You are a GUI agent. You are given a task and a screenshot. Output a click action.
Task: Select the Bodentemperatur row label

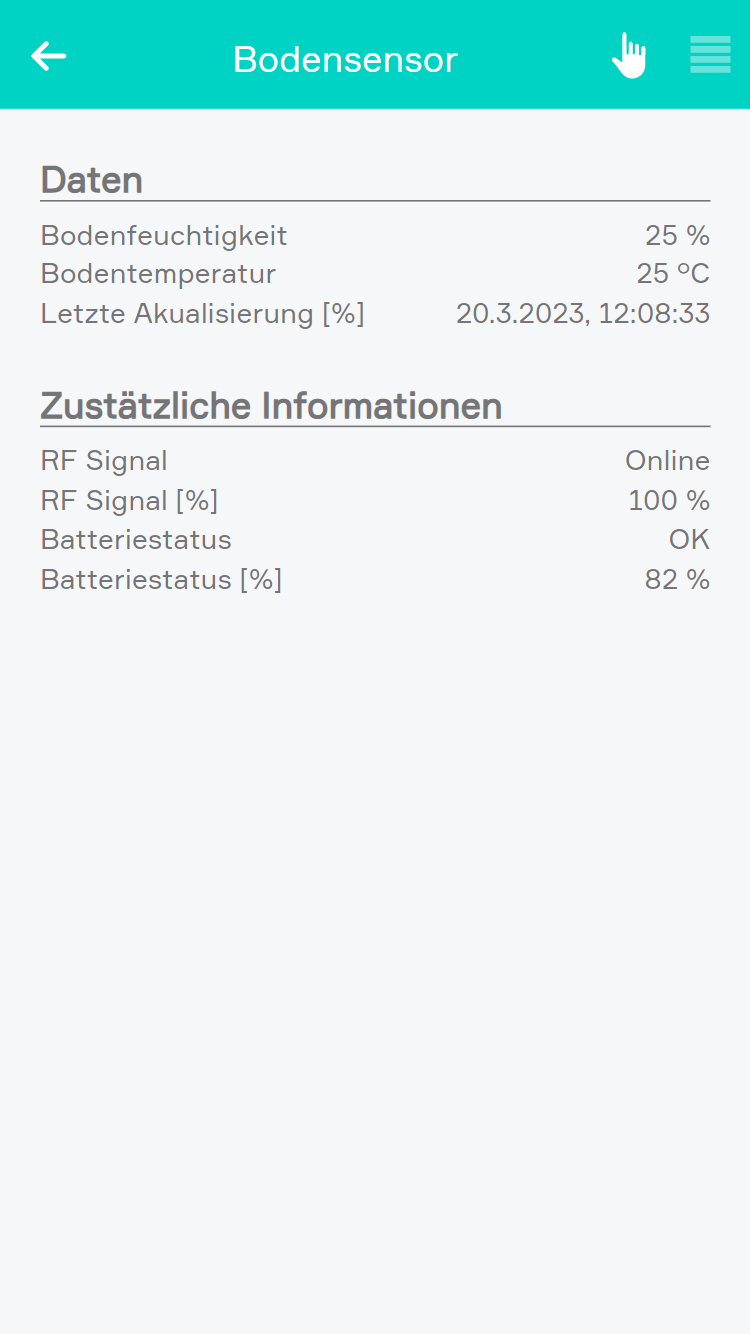(158, 274)
